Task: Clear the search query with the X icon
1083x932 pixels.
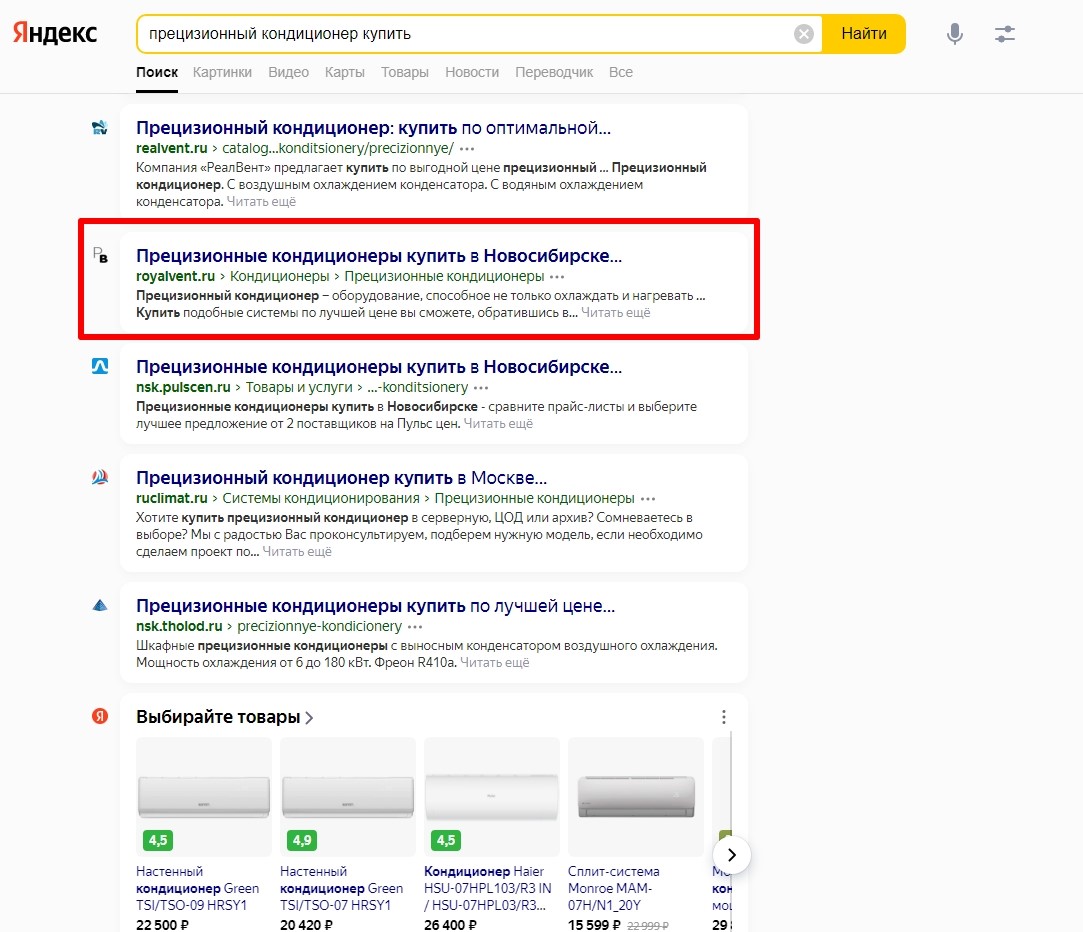Action: (804, 34)
